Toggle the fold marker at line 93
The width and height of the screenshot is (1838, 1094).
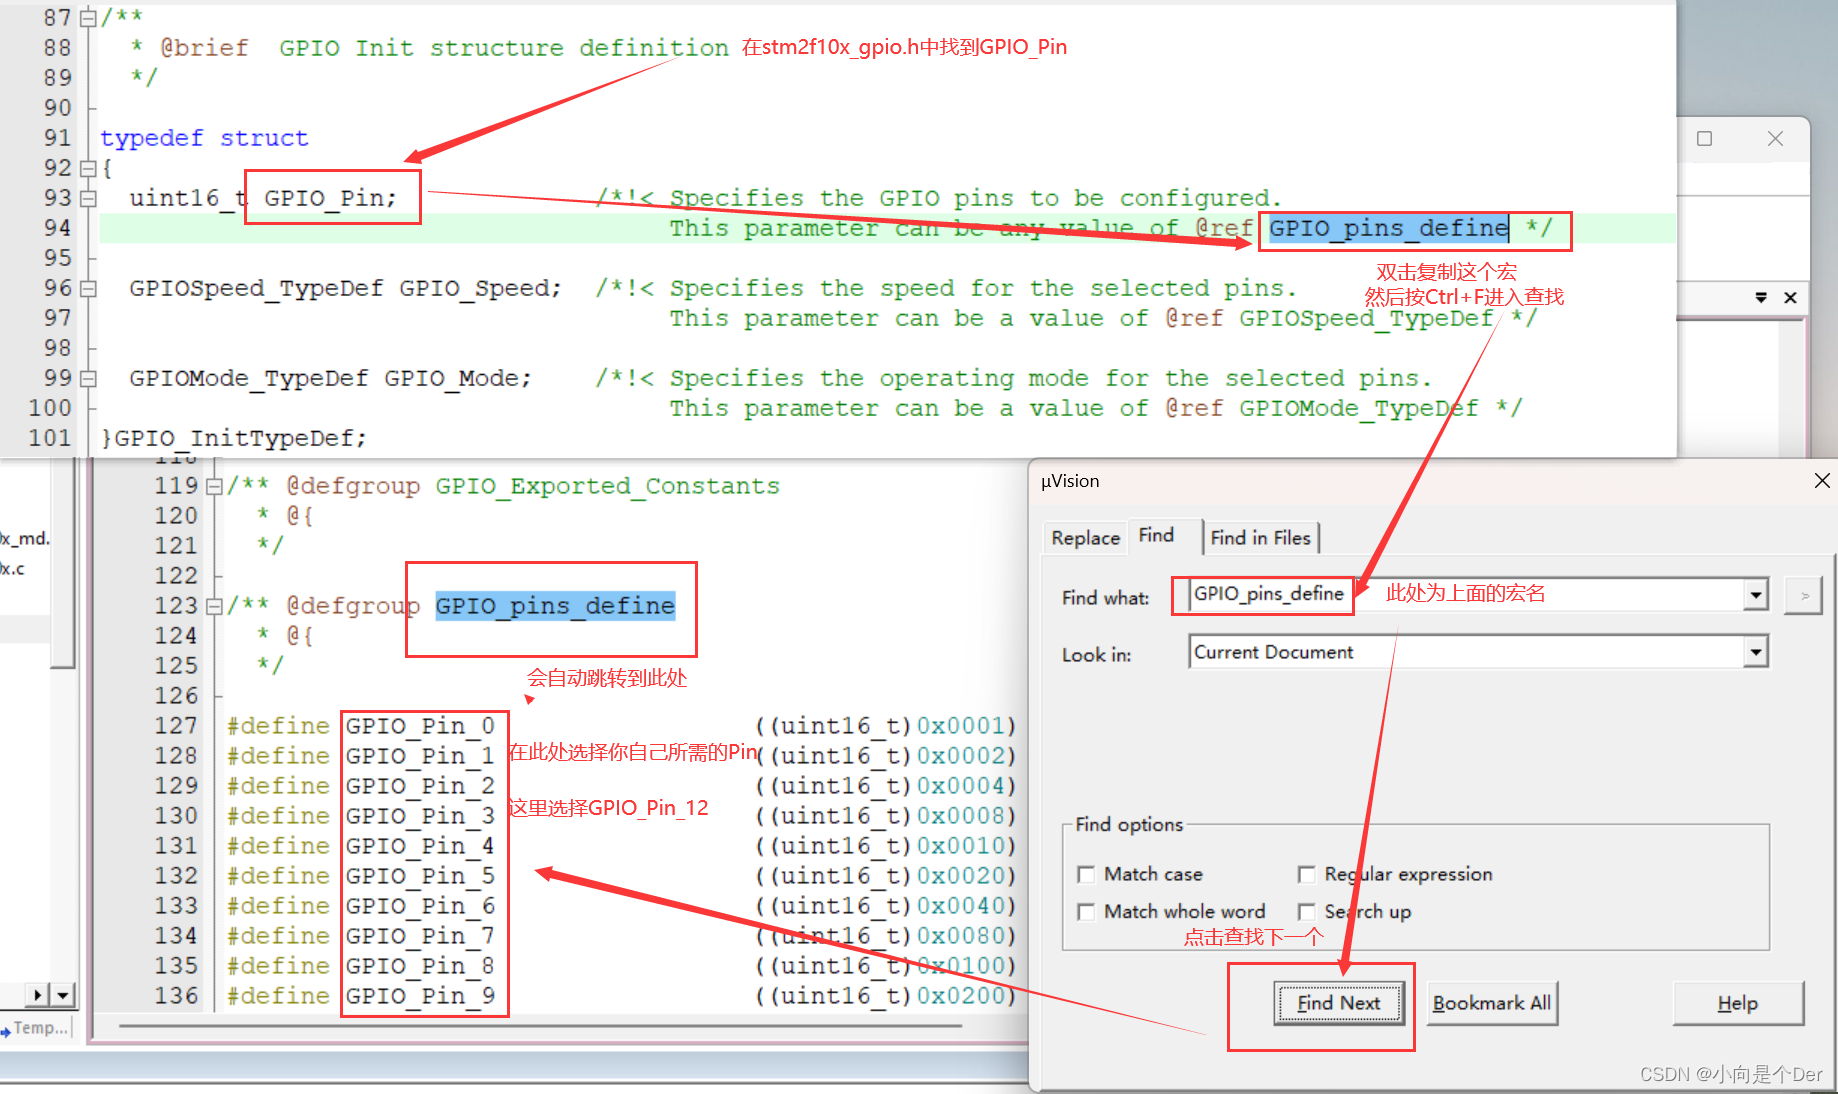point(88,198)
